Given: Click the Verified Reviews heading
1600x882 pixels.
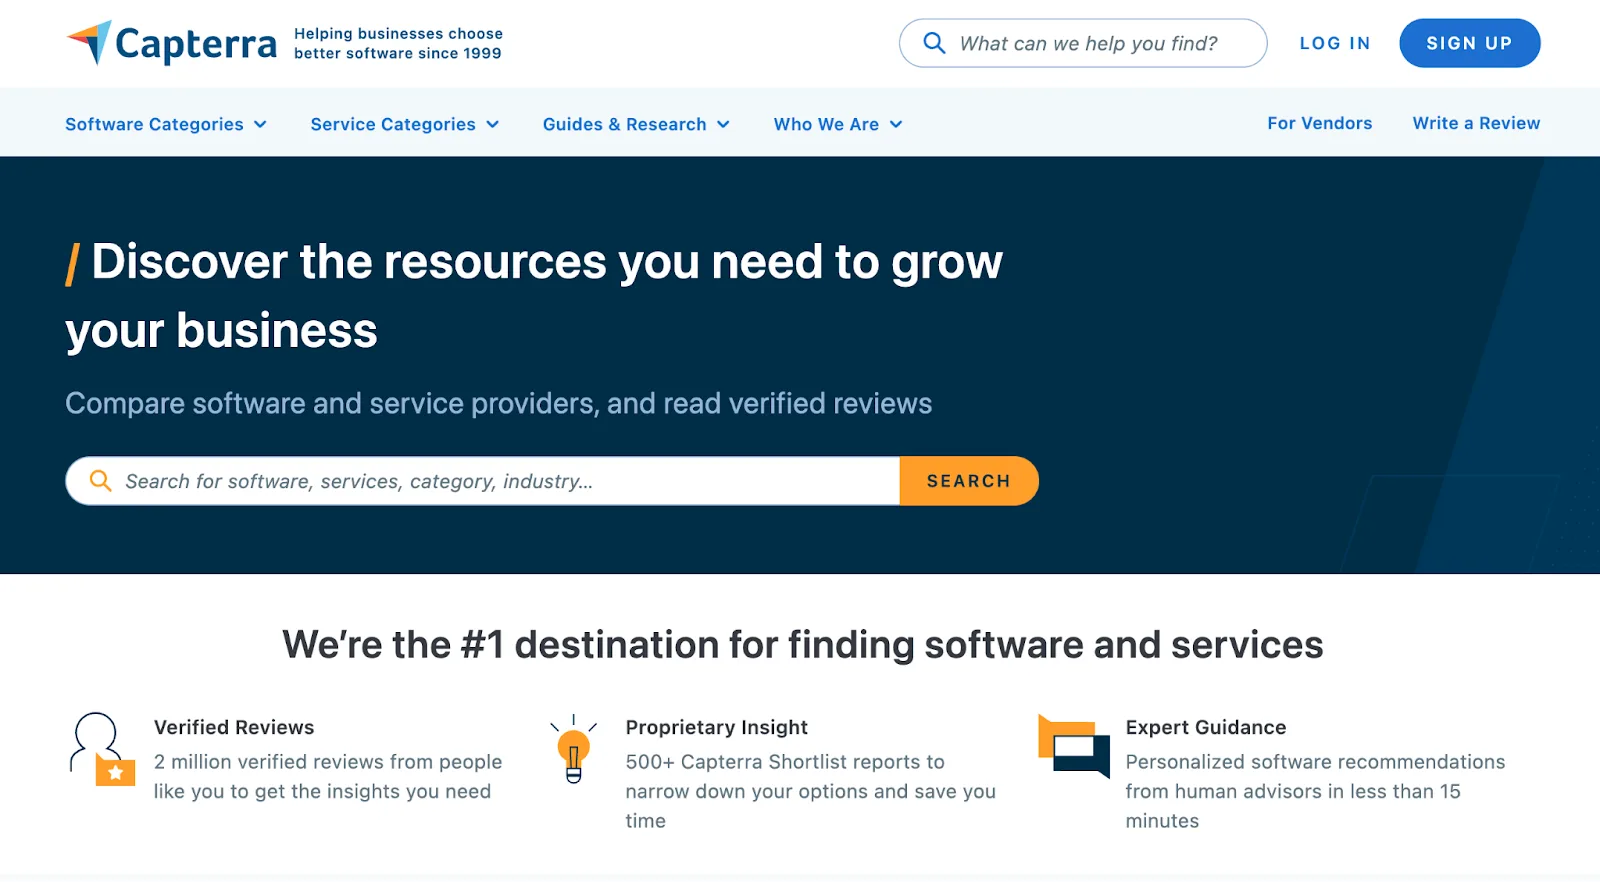Looking at the screenshot, I should point(234,727).
